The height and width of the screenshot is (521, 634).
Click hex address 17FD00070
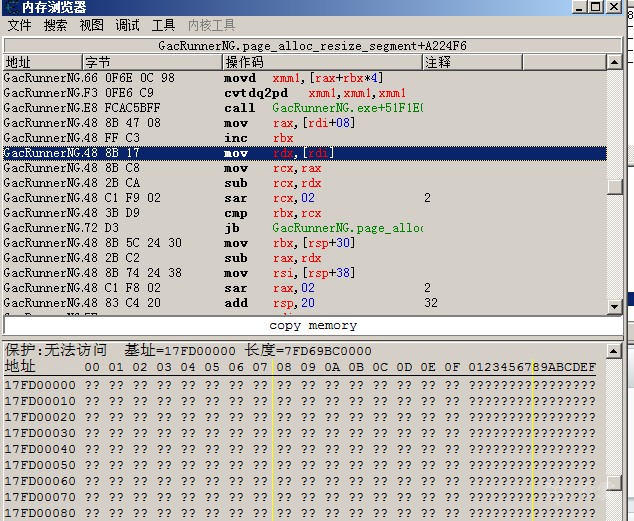click(x=40, y=497)
